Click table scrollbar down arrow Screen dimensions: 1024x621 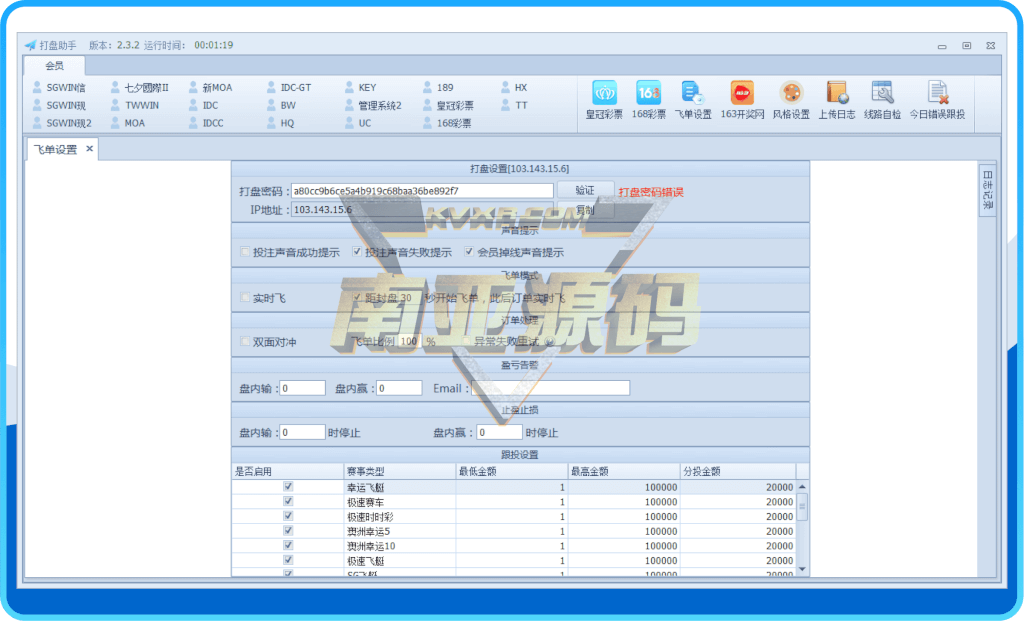pos(803,570)
